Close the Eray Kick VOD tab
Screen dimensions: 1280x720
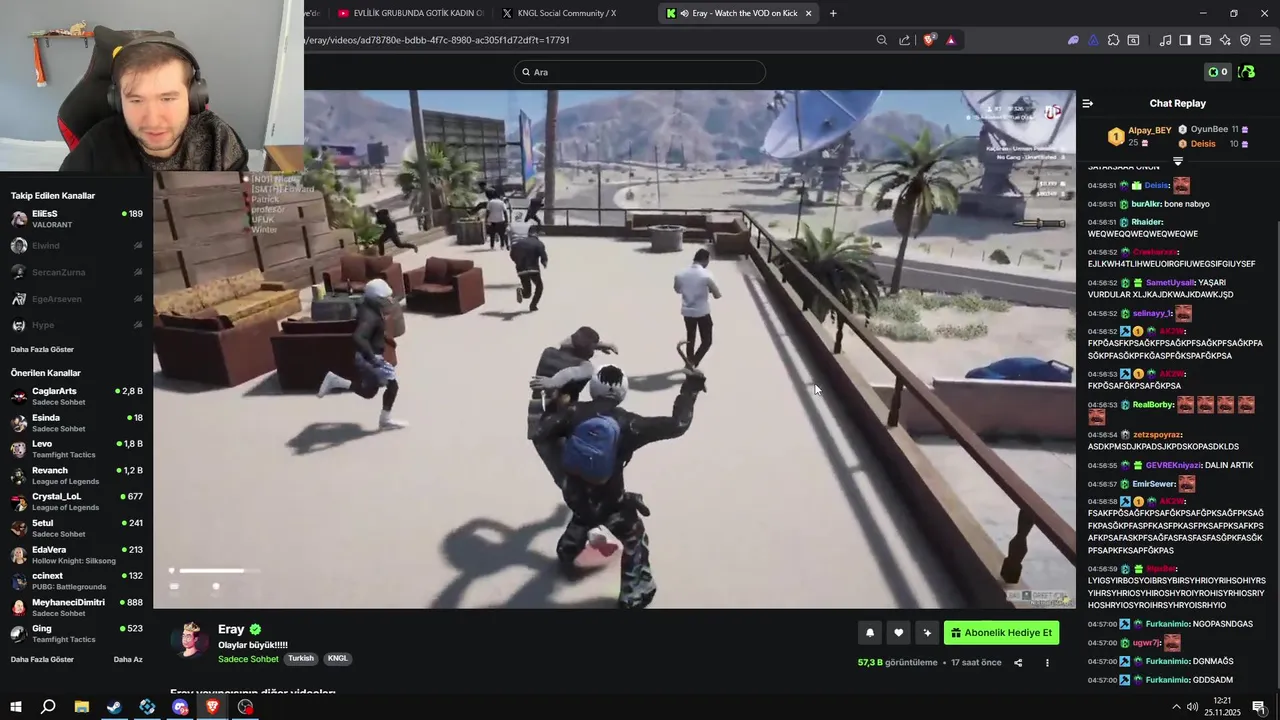coord(808,13)
